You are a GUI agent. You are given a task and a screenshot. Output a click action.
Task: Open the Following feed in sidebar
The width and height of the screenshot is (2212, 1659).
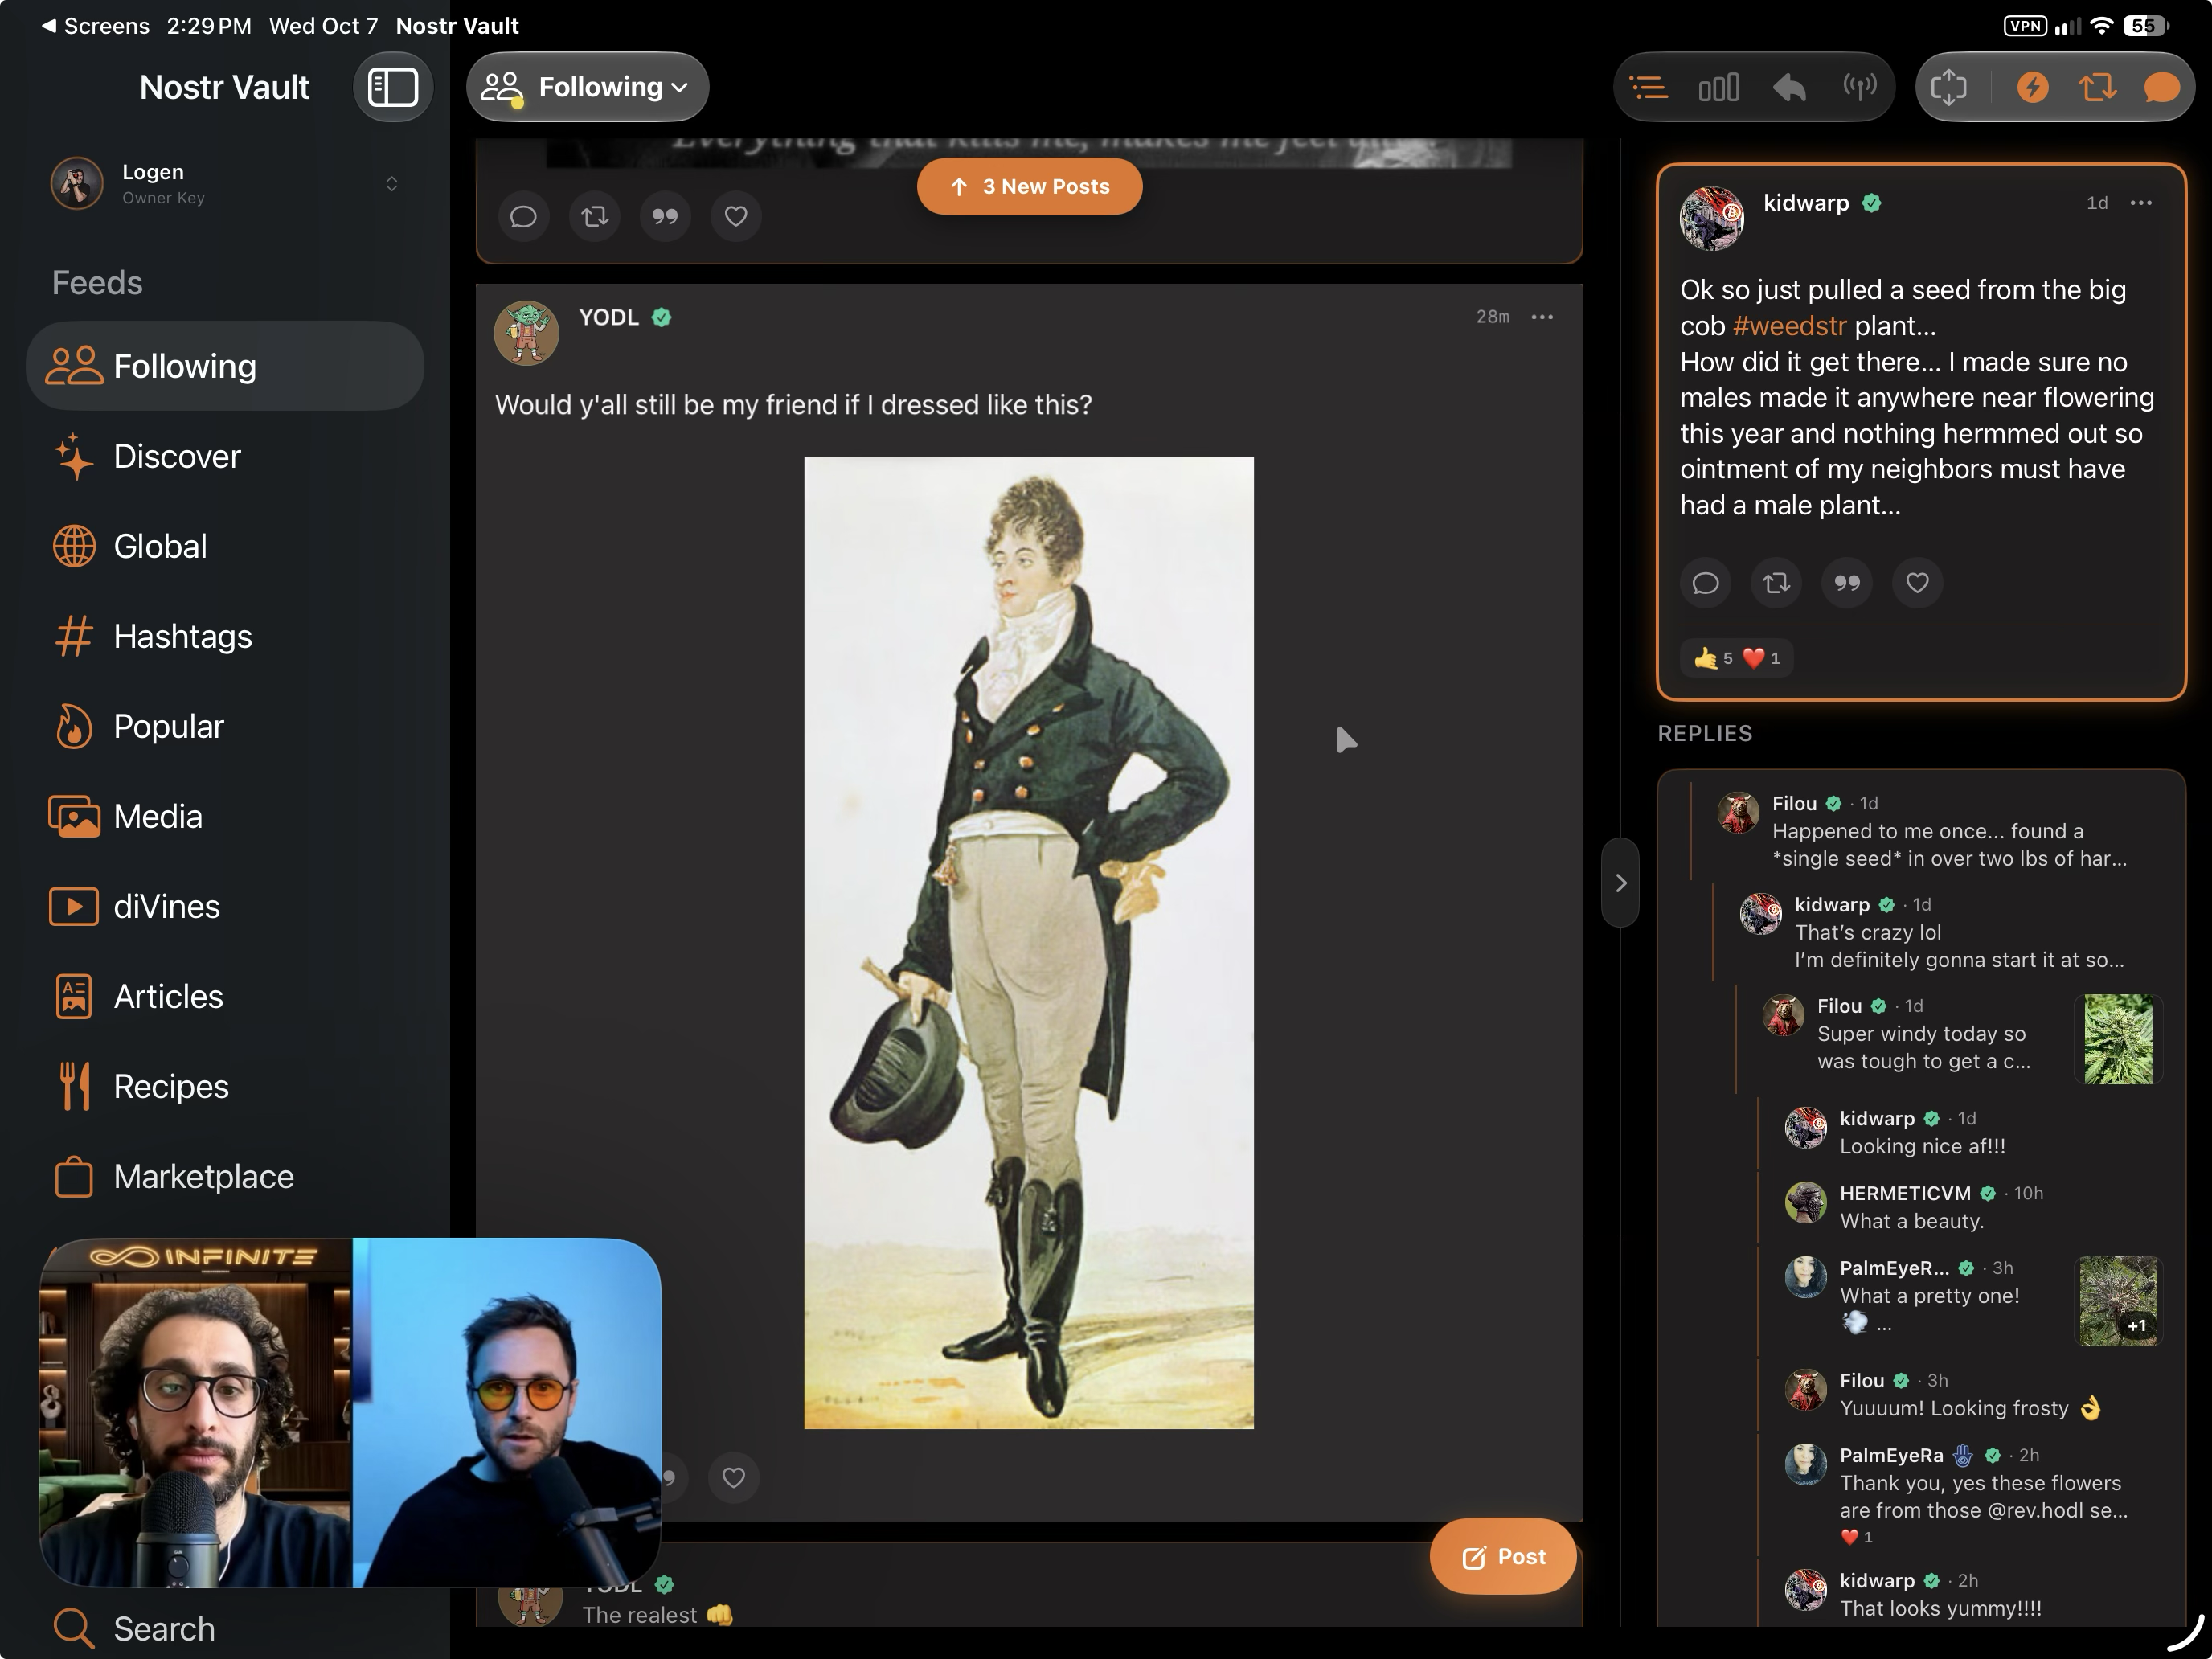tap(225, 366)
